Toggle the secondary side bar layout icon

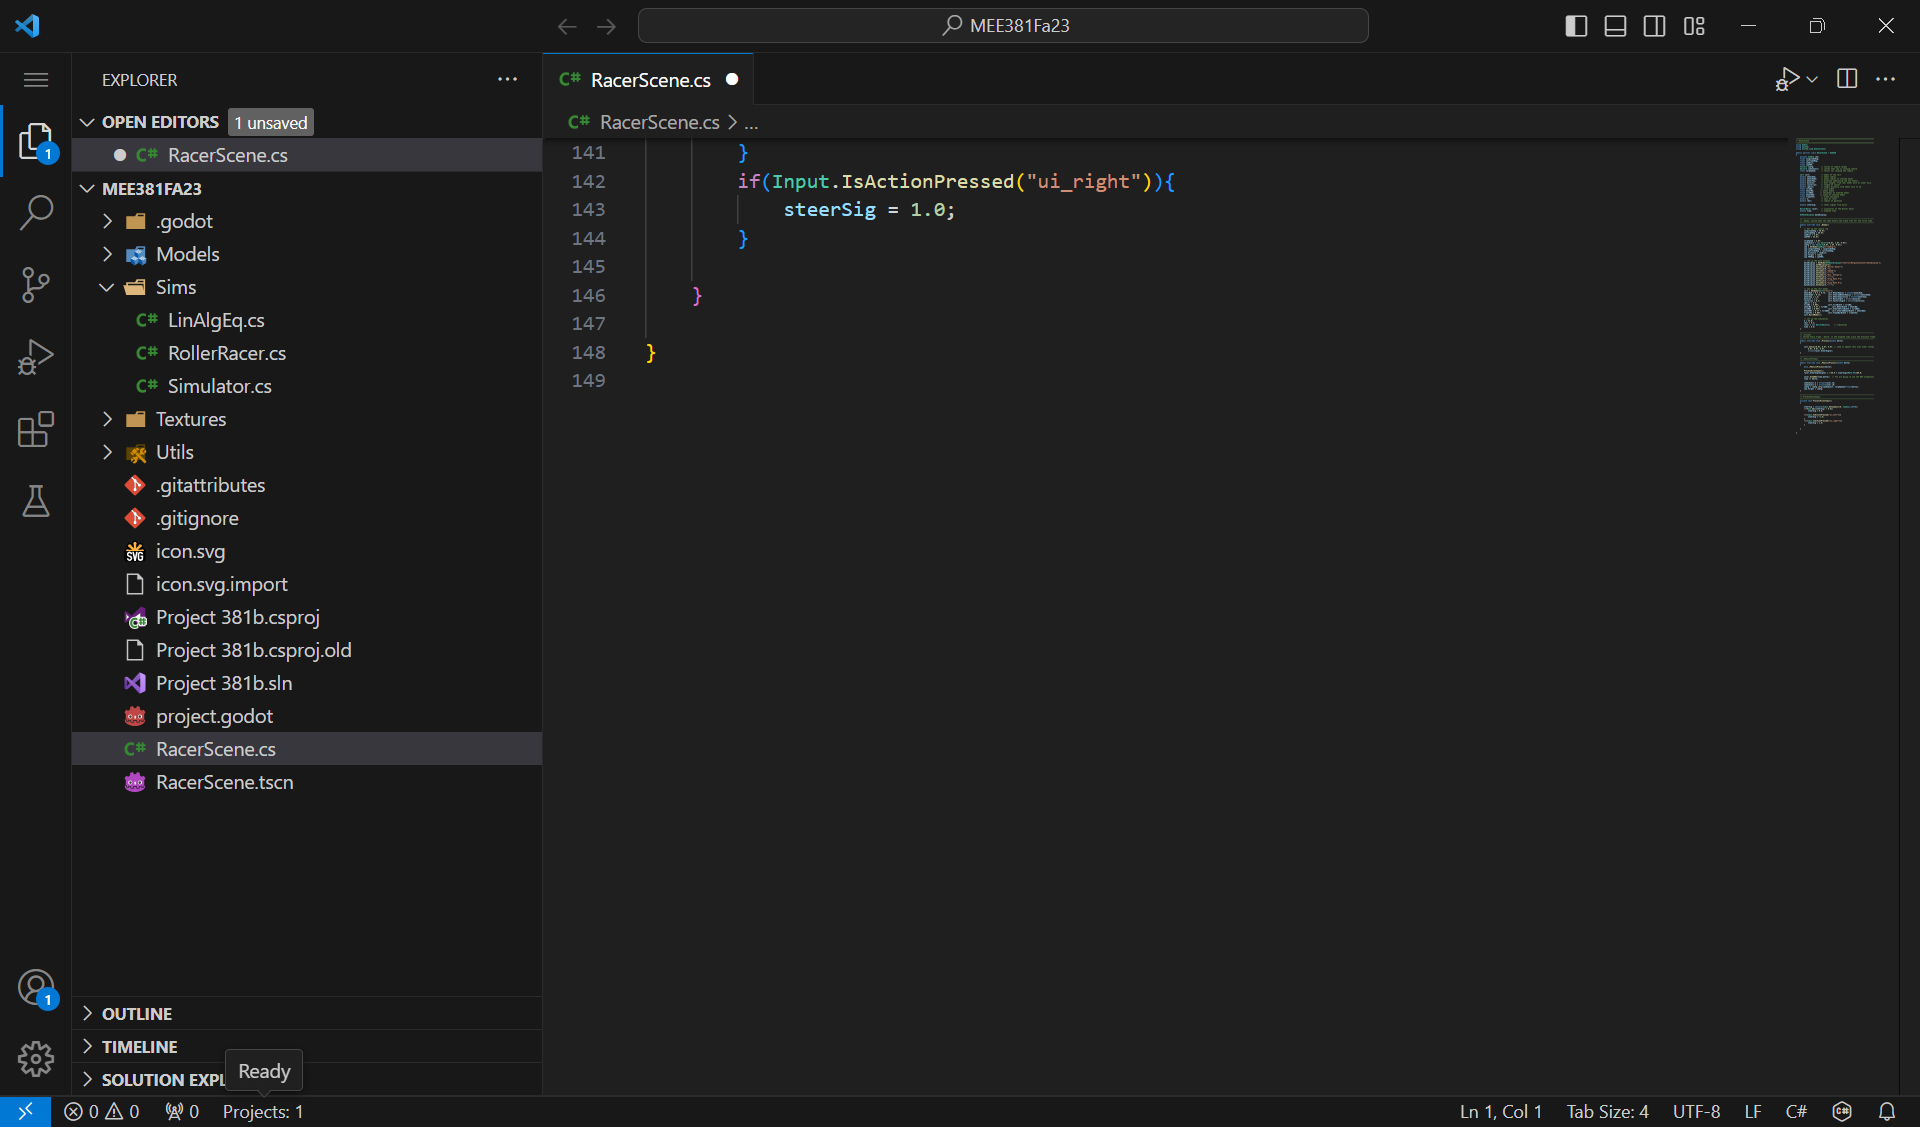pos(1654,26)
